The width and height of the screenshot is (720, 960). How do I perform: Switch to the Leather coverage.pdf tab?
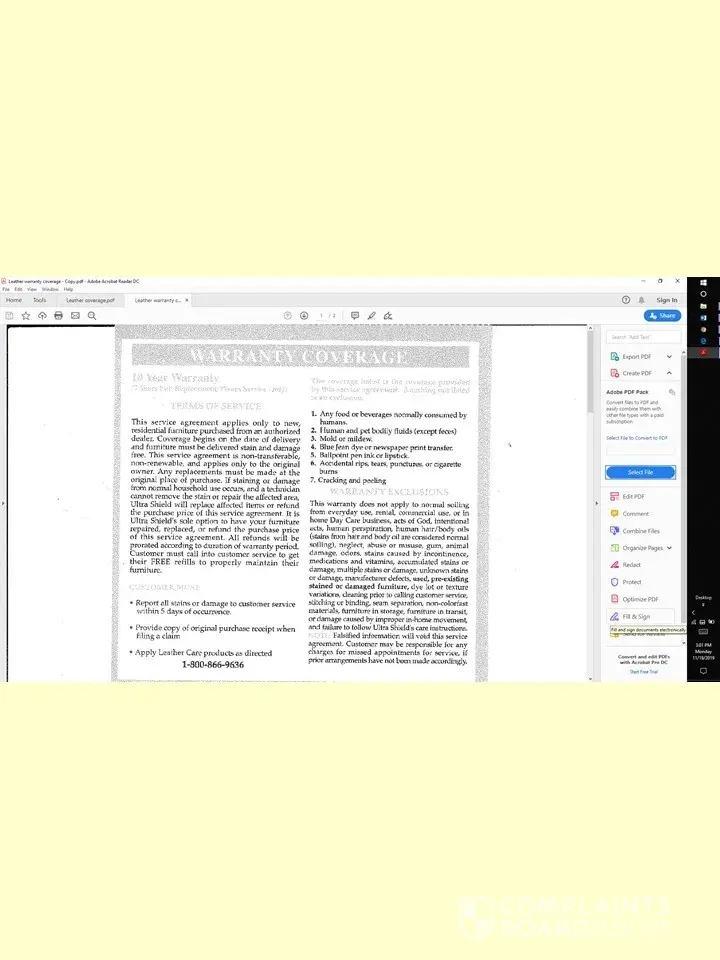91,300
